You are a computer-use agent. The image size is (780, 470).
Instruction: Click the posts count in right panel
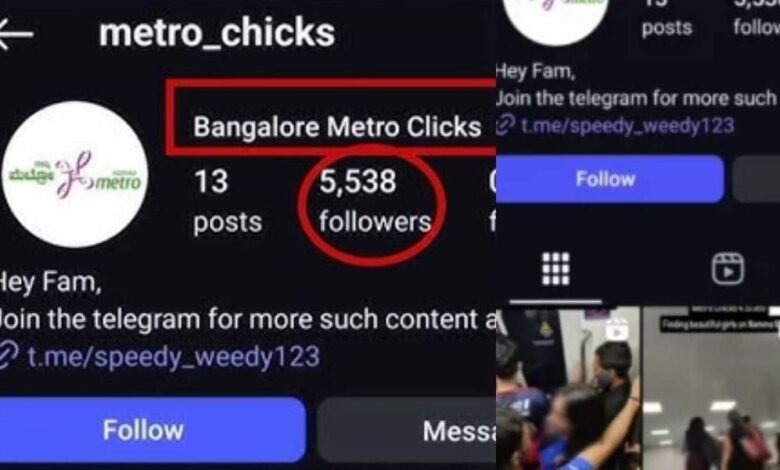(x=667, y=19)
